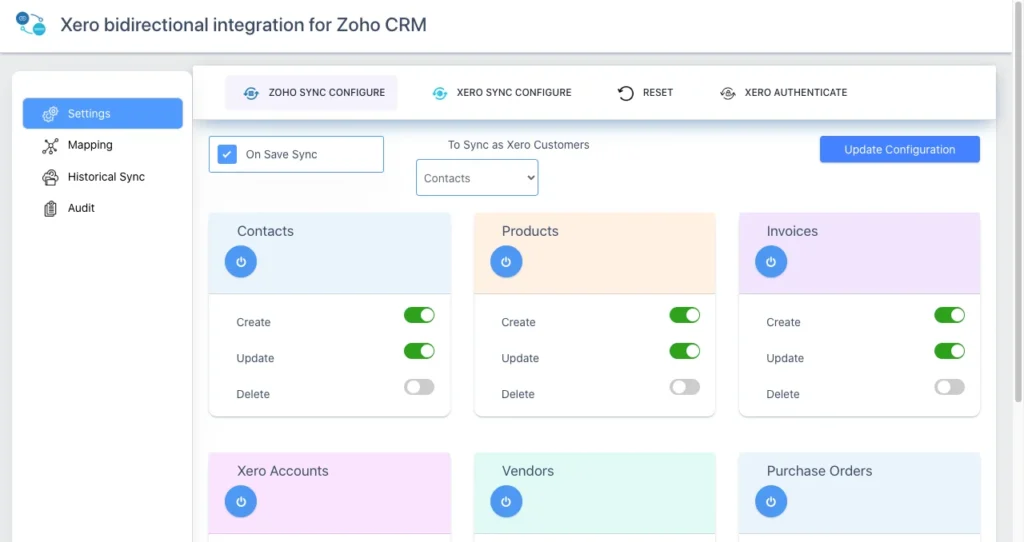This screenshot has width=1024, height=542.
Task: Click the page title 'Xero bidirectional integration'
Action: (244, 25)
